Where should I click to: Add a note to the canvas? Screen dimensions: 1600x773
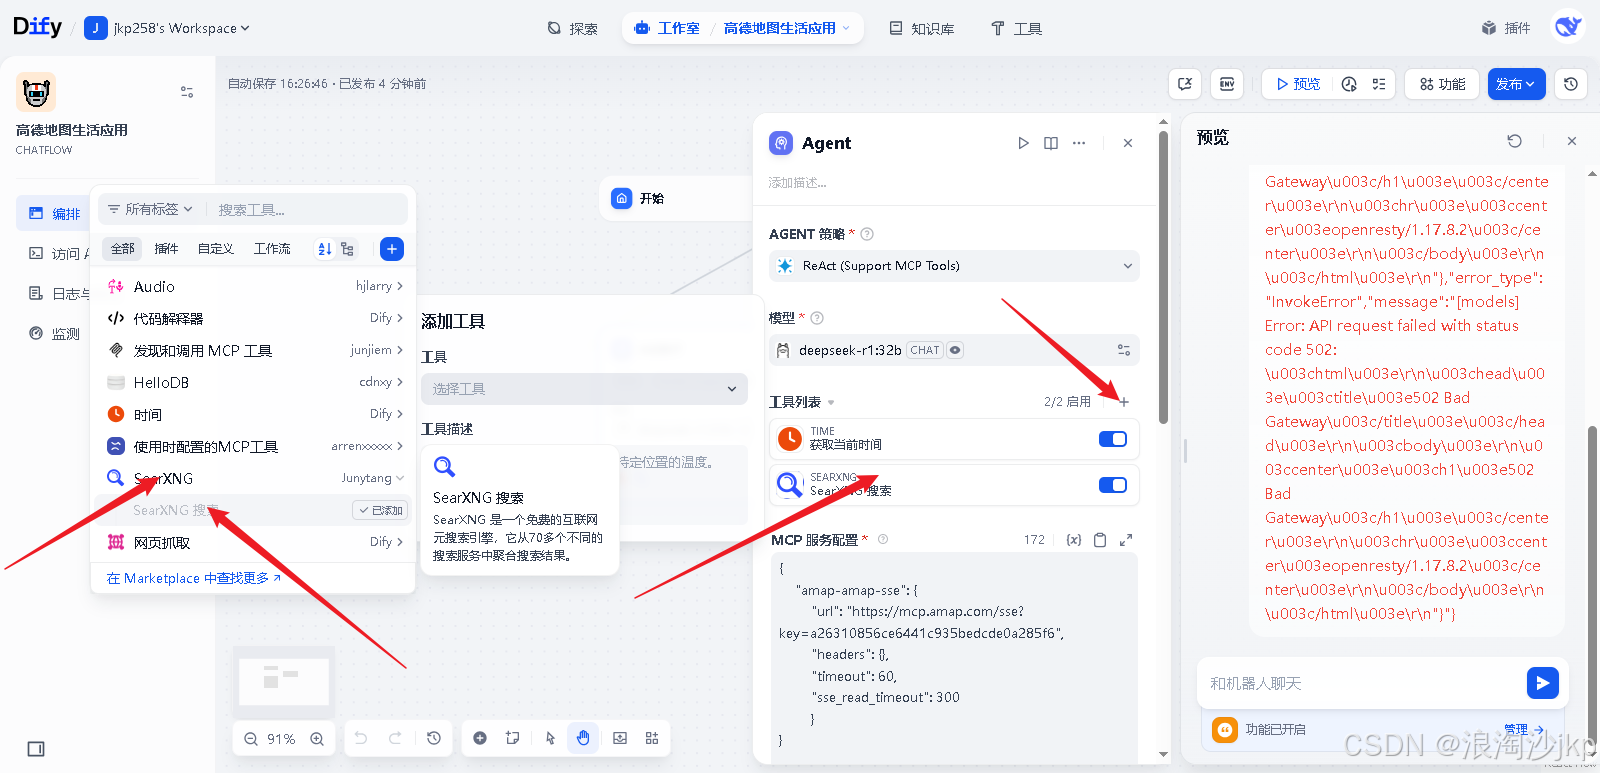coord(513,738)
